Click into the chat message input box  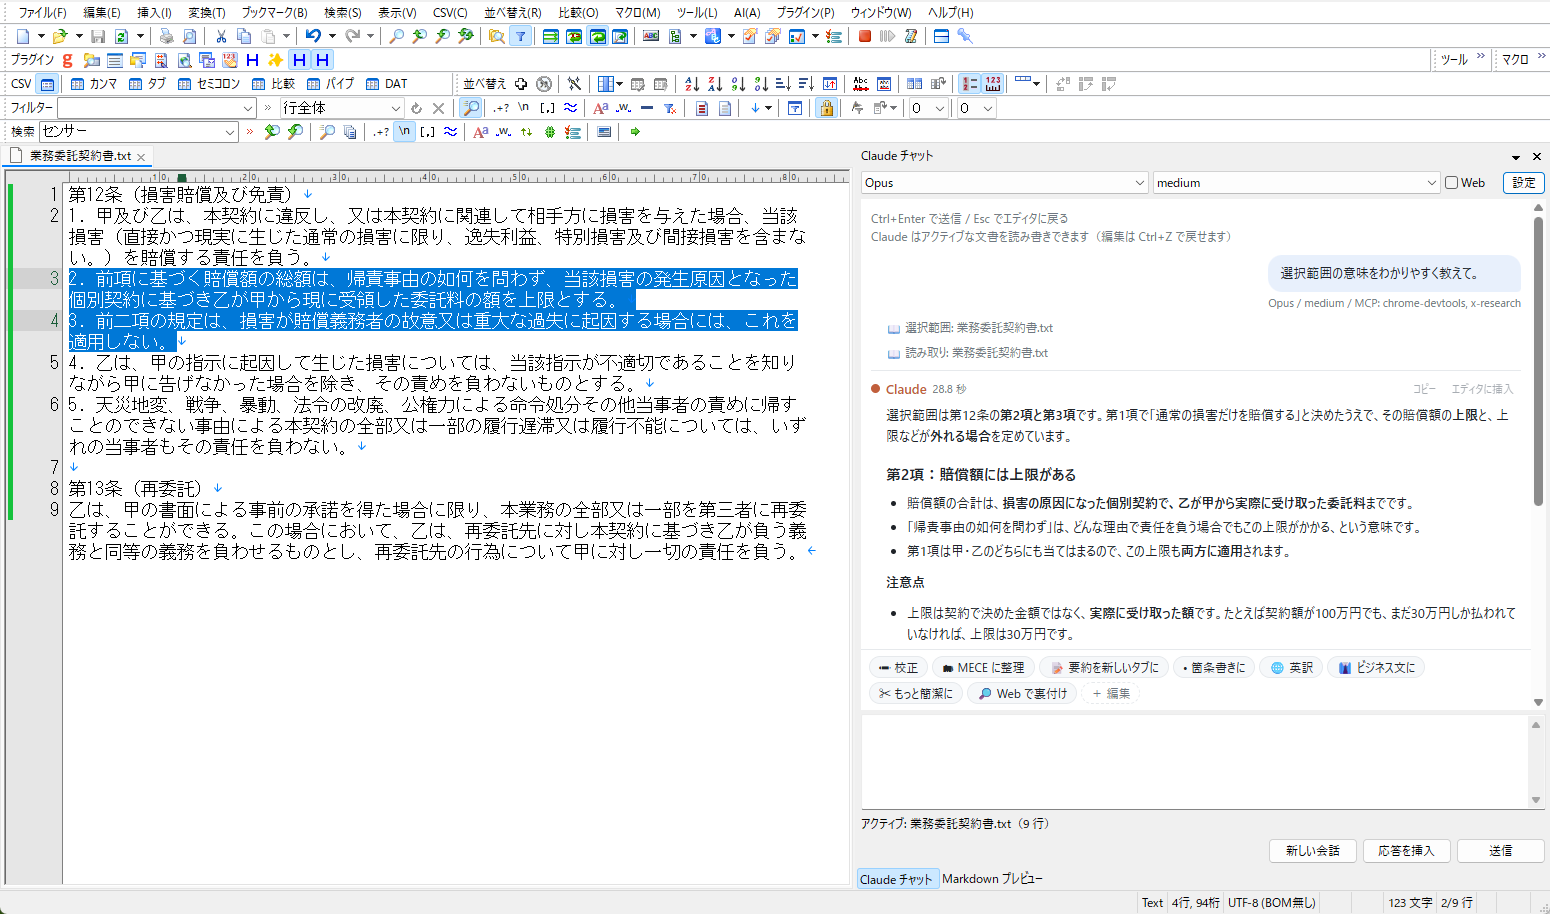coord(1195,762)
